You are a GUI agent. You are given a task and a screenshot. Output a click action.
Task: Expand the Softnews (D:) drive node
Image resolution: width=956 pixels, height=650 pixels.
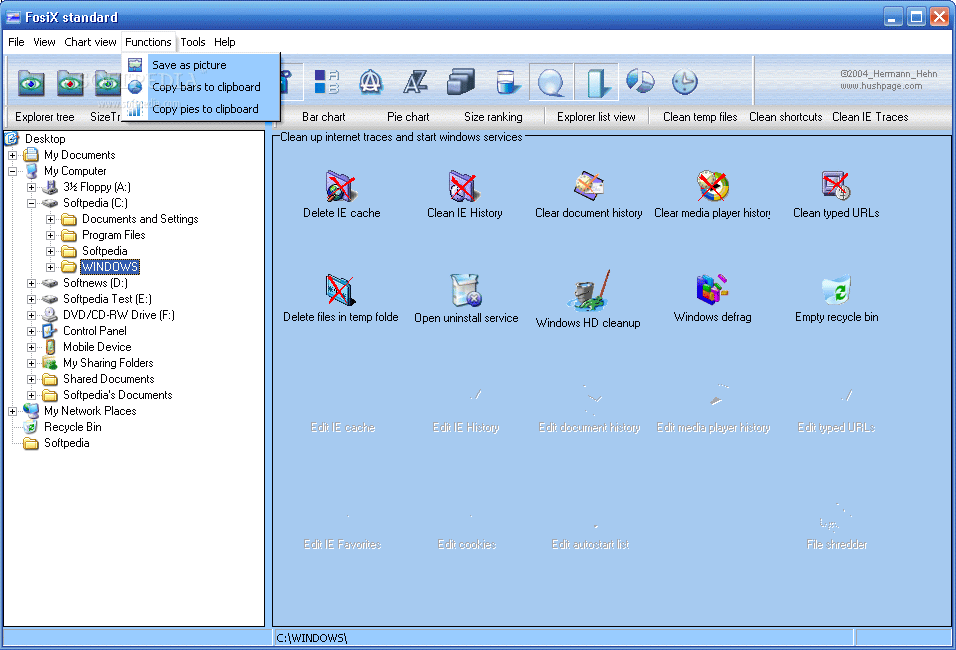pos(31,283)
